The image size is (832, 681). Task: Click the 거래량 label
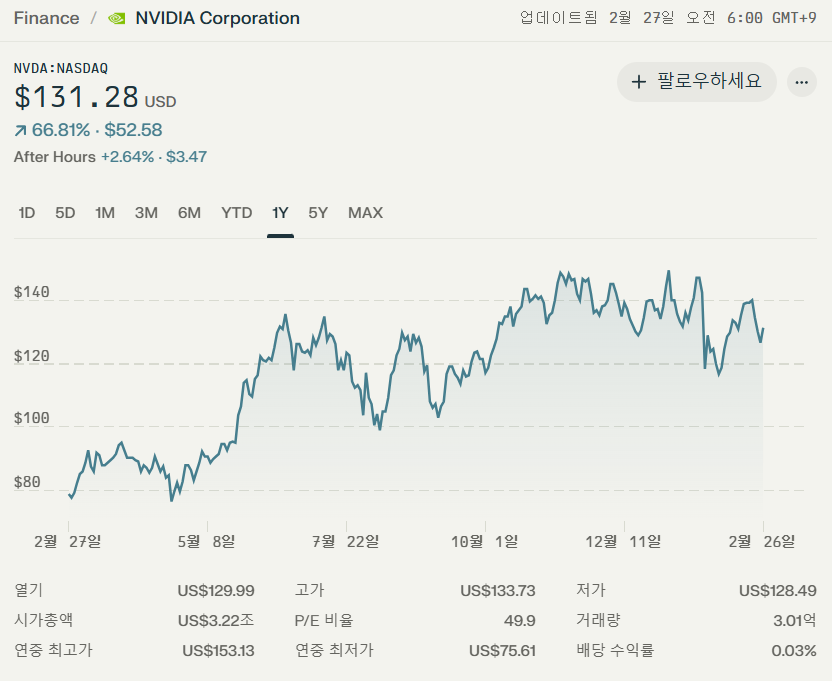(598, 620)
